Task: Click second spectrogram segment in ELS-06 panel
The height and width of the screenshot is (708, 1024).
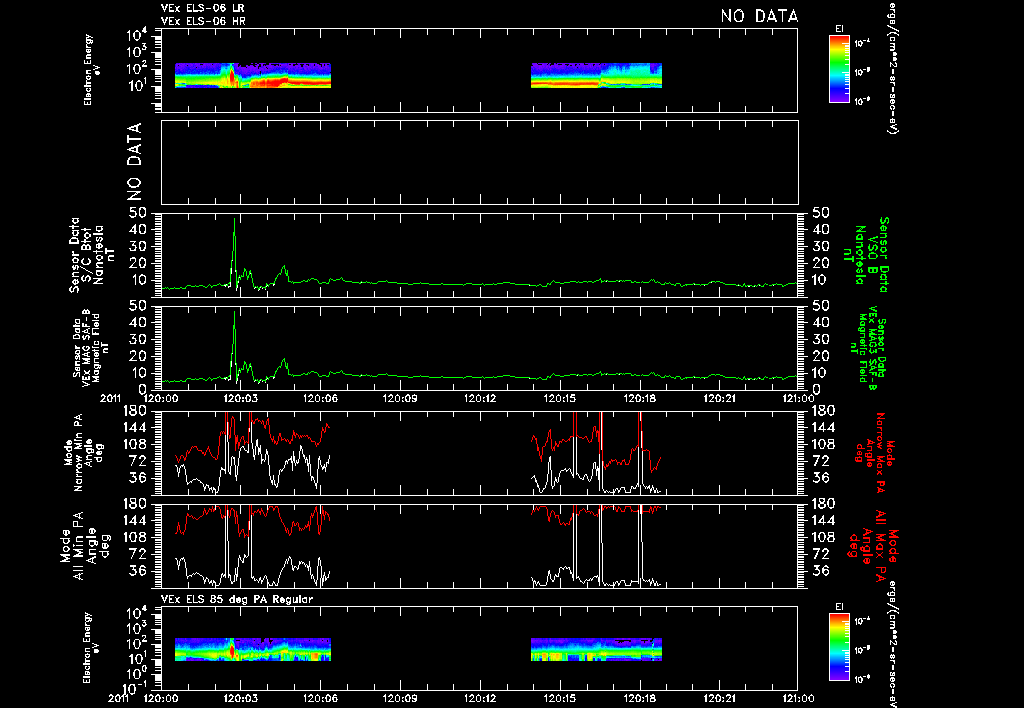Action: point(596,76)
